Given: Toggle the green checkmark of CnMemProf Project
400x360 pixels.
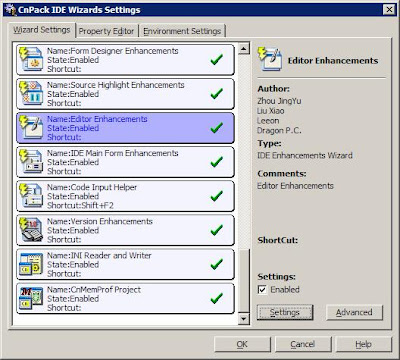Looking at the screenshot, I should 217,298.
